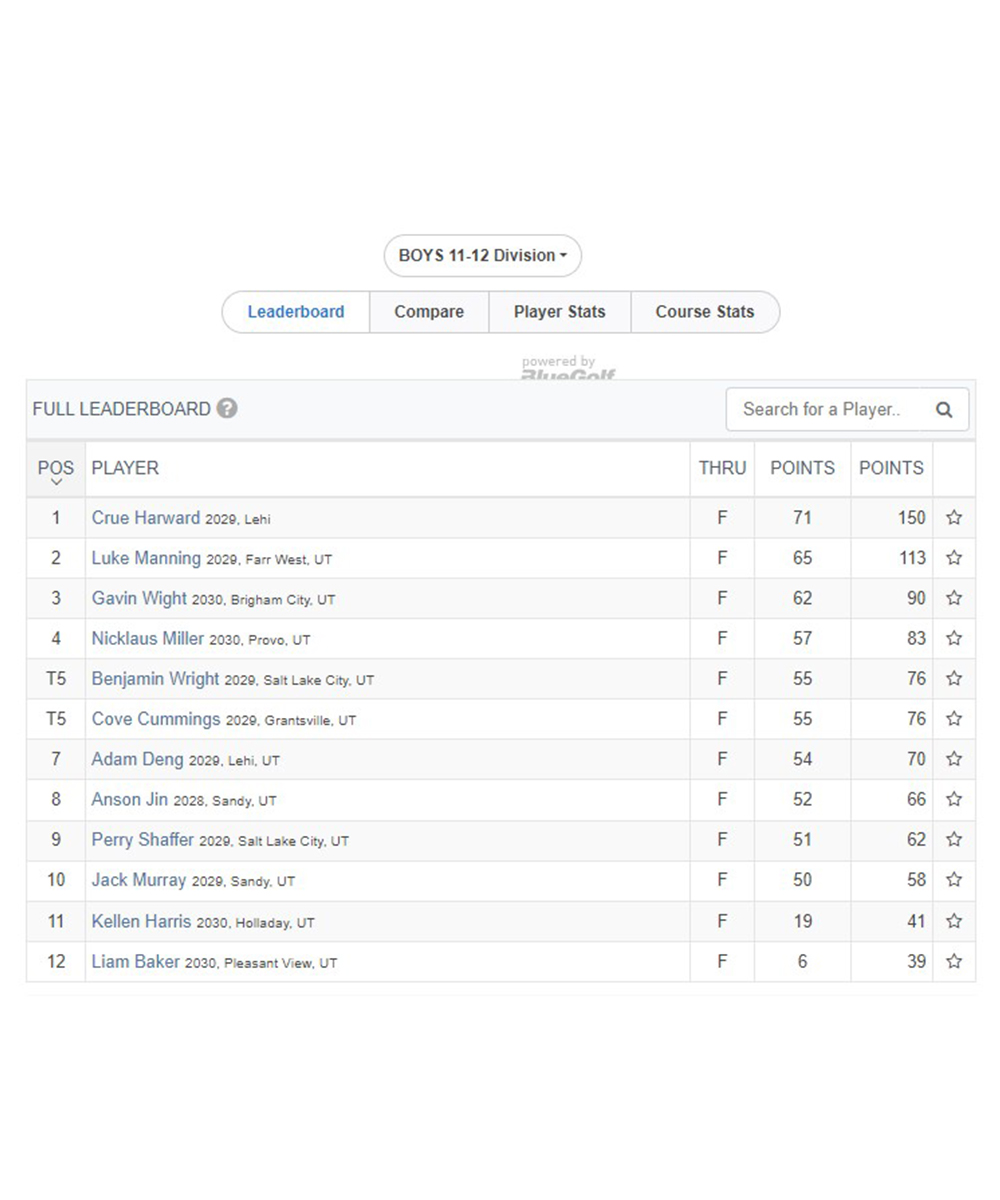Open the Player Stats tab
Viewport: 1000px width, 1200px height.
pyautogui.click(x=560, y=312)
